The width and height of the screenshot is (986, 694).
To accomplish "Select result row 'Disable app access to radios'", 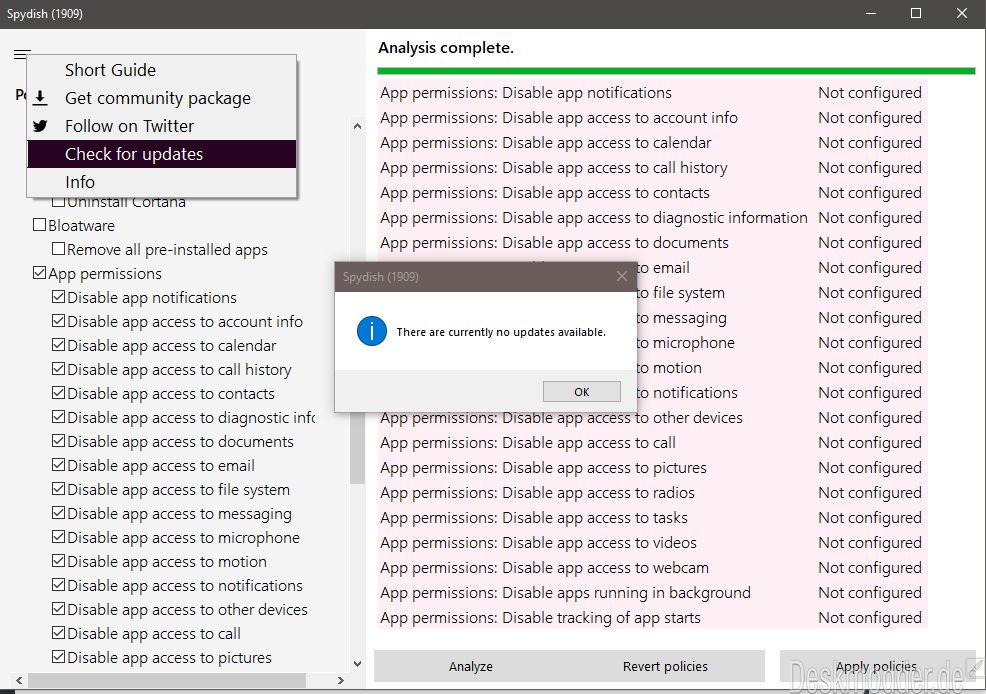I will click(652, 493).
